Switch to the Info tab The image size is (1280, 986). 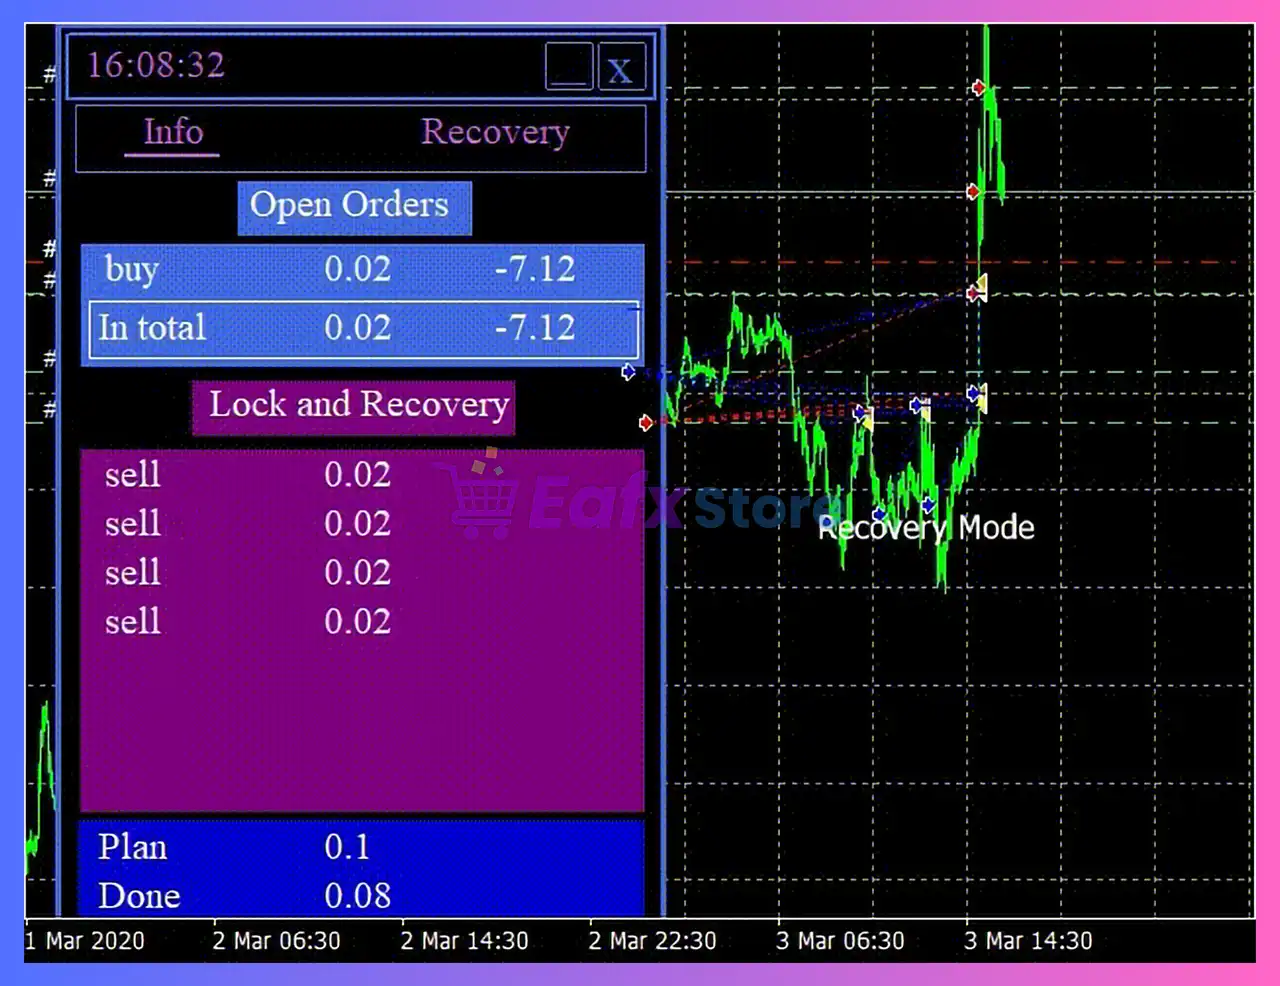pyautogui.click(x=173, y=132)
